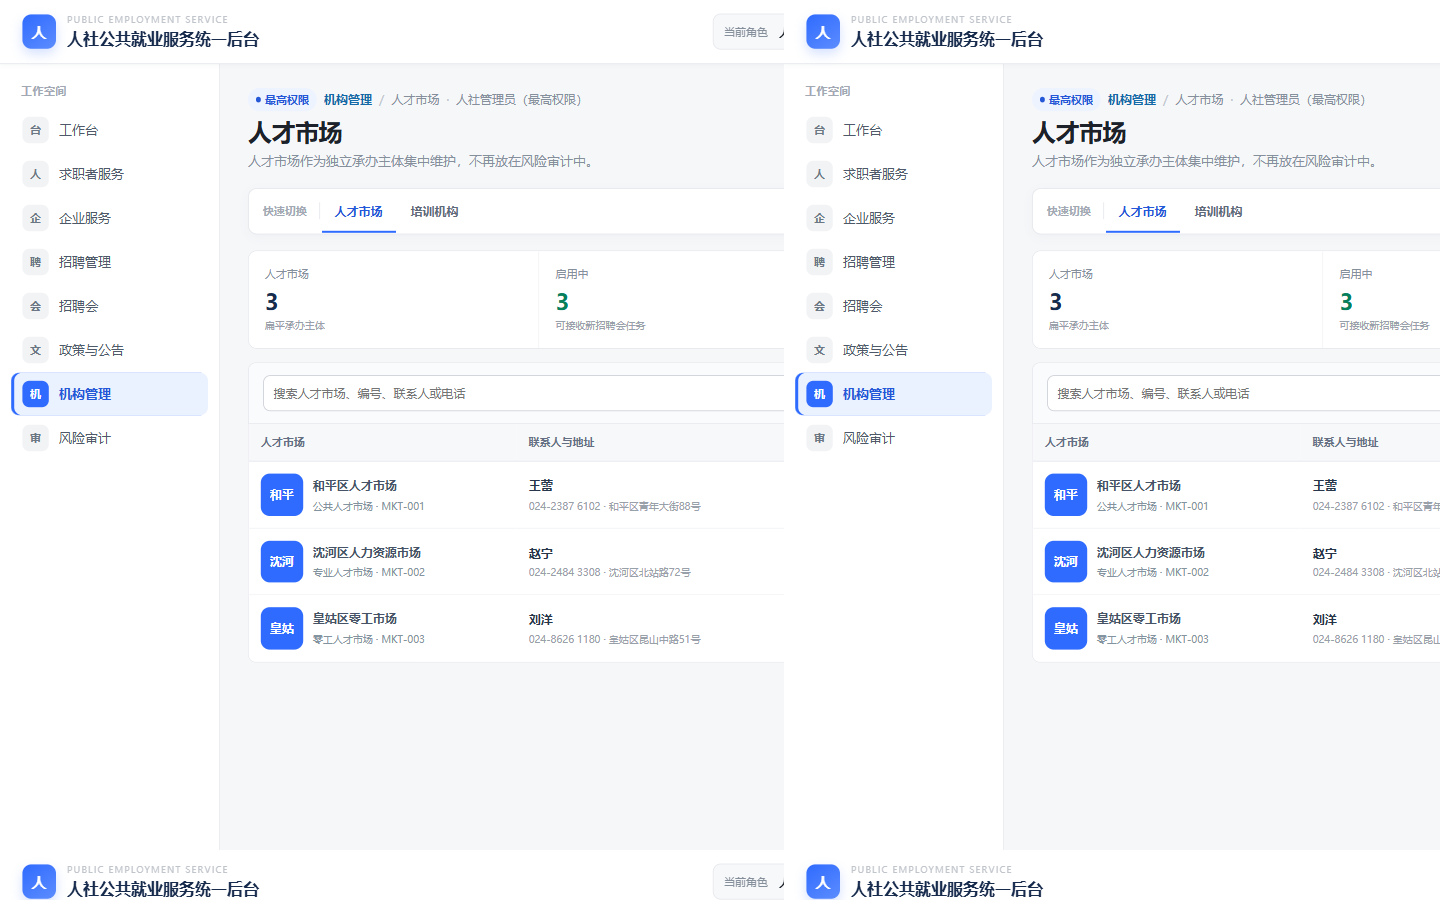1440x900 pixels.
Task: Open 工作台 in the right copy's sidebar
Action: (x=894, y=130)
